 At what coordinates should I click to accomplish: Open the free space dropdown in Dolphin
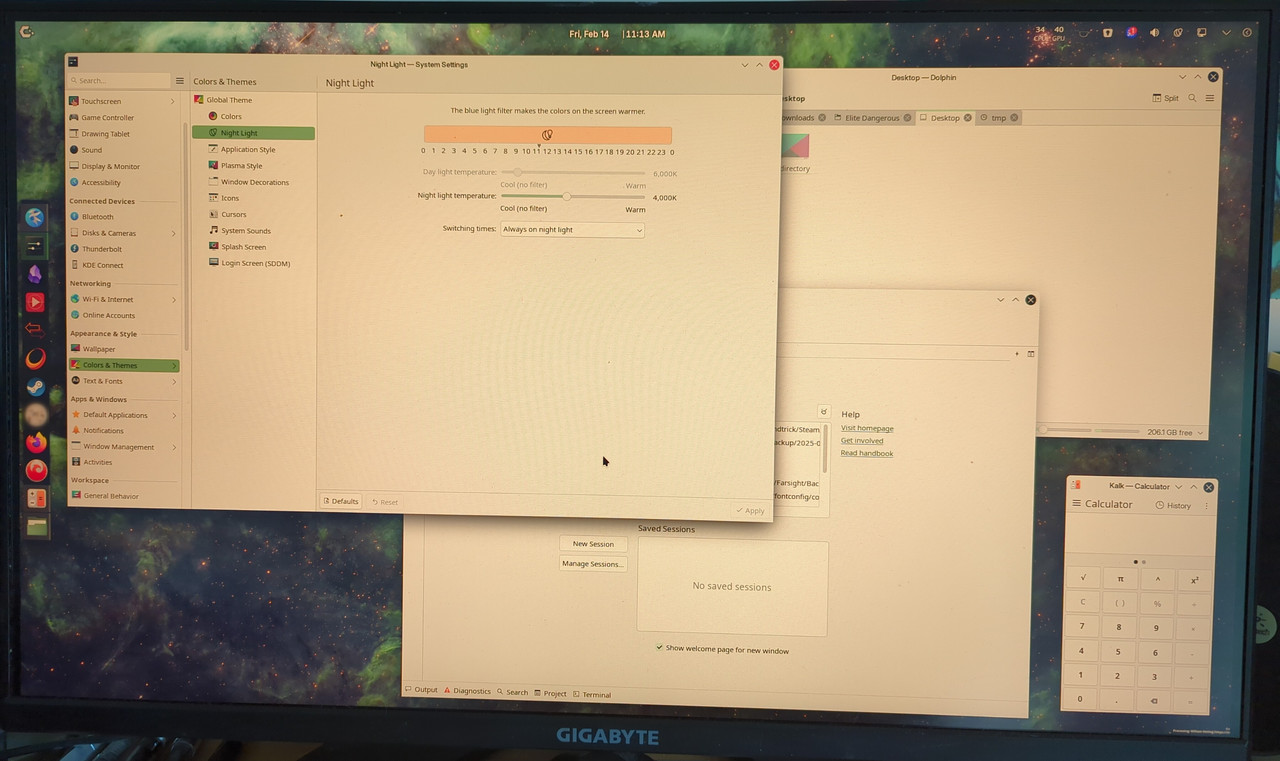[x=1173, y=432]
